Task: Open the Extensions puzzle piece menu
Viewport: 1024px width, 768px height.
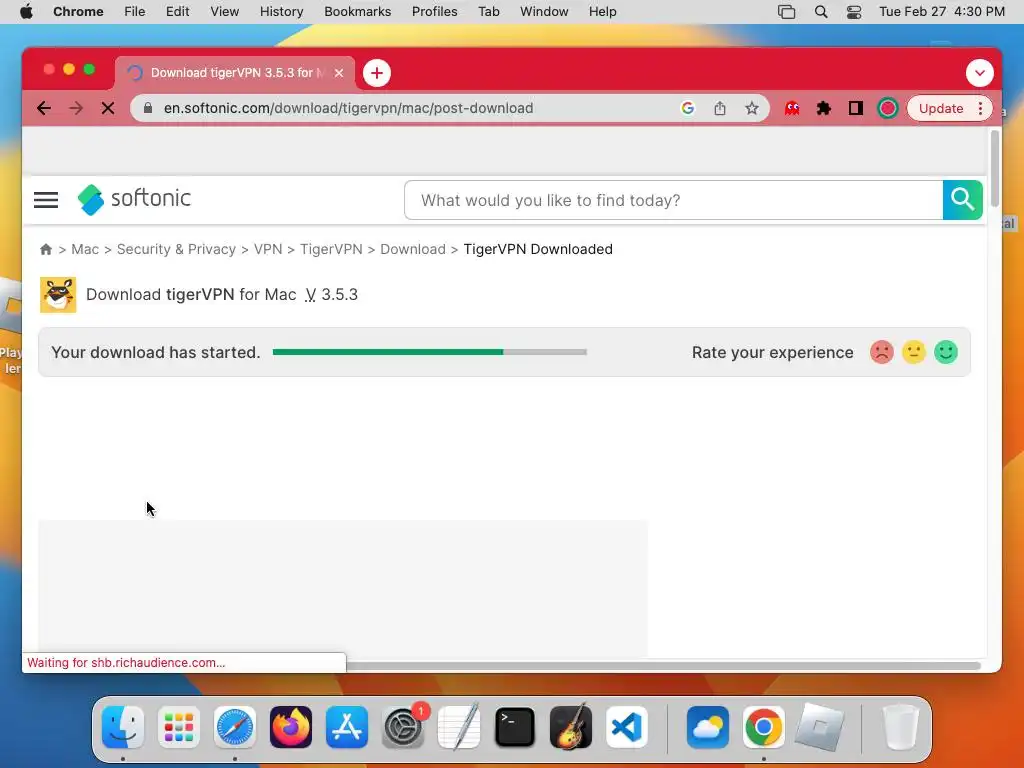Action: 824,108
